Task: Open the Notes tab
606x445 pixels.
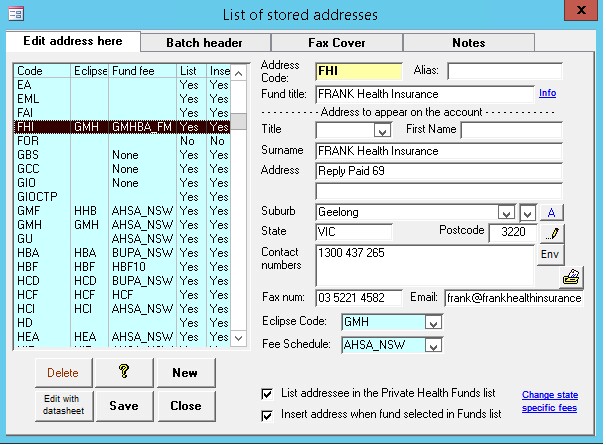Action: [469, 43]
